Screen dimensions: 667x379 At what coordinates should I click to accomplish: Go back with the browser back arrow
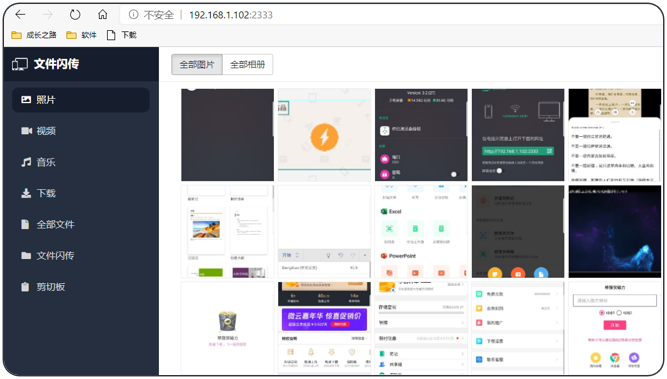20,15
